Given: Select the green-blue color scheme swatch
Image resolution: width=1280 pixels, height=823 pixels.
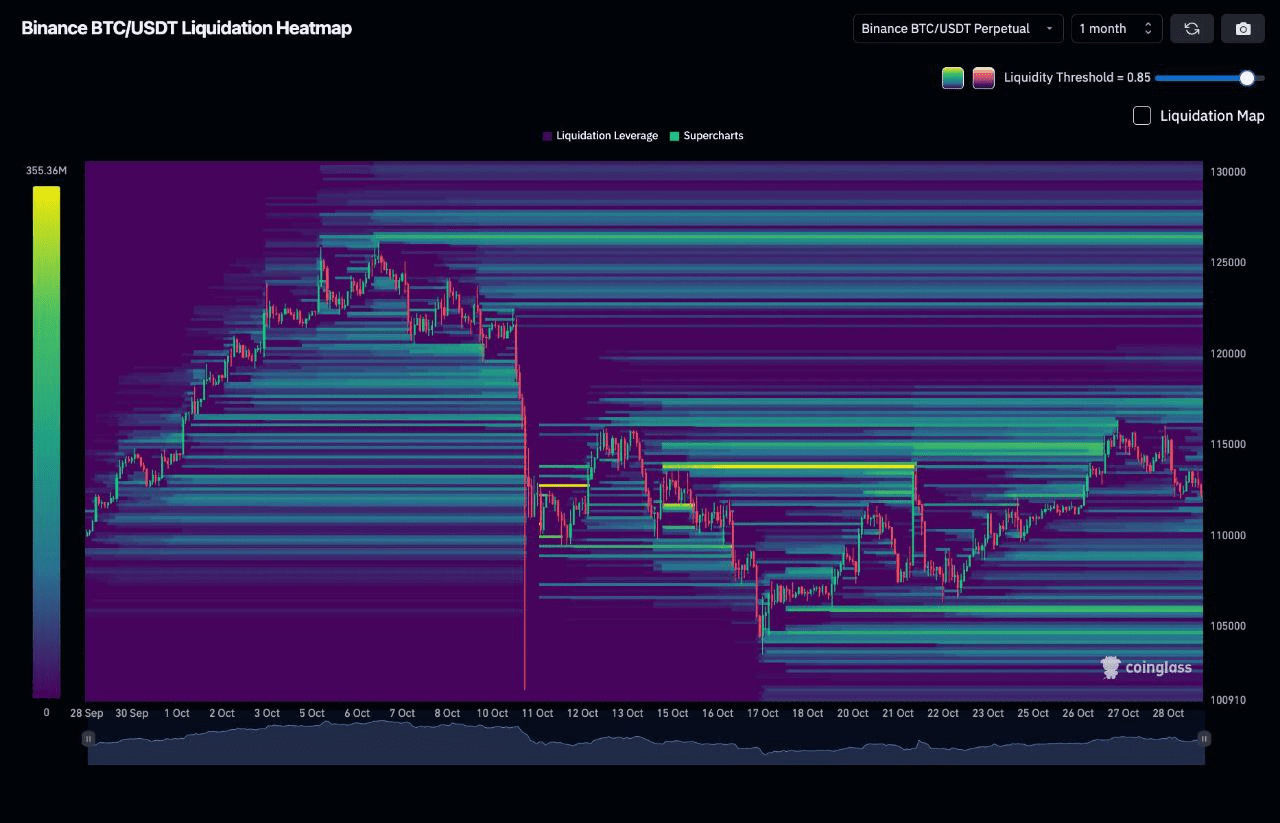Looking at the screenshot, I should click(x=952, y=78).
